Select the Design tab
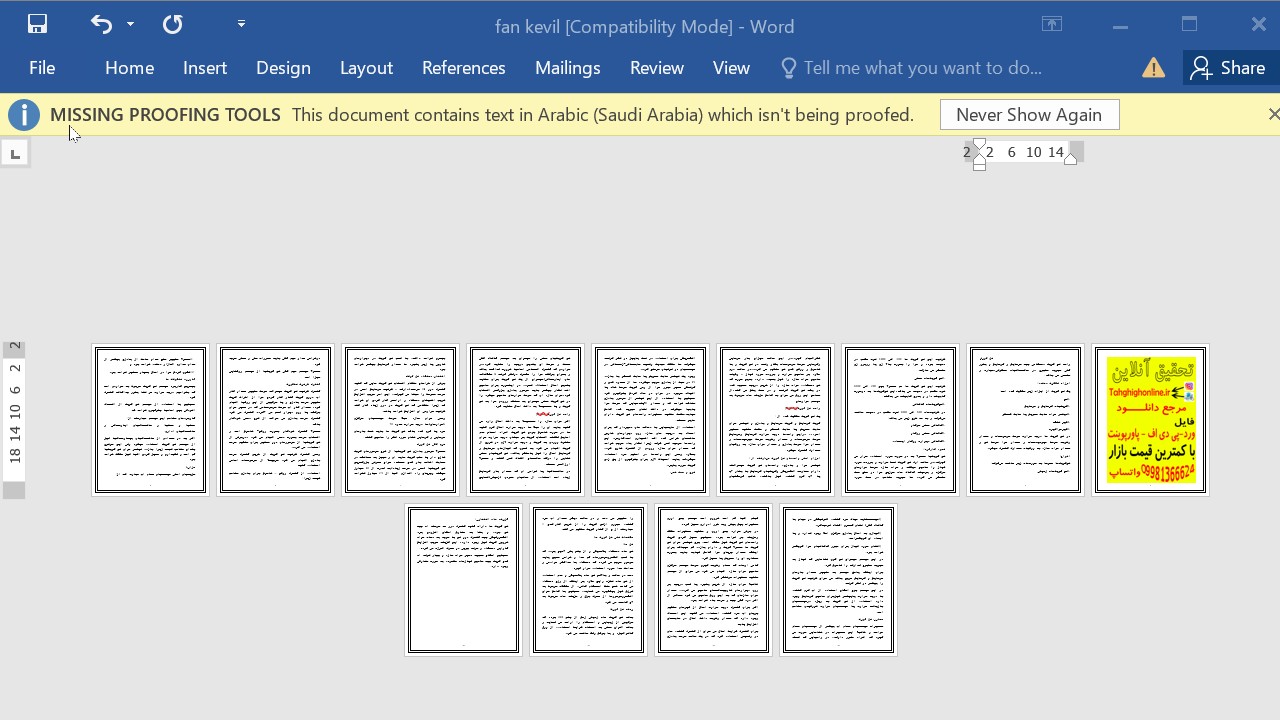Image resolution: width=1280 pixels, height=720 pixels. (283, 68)
